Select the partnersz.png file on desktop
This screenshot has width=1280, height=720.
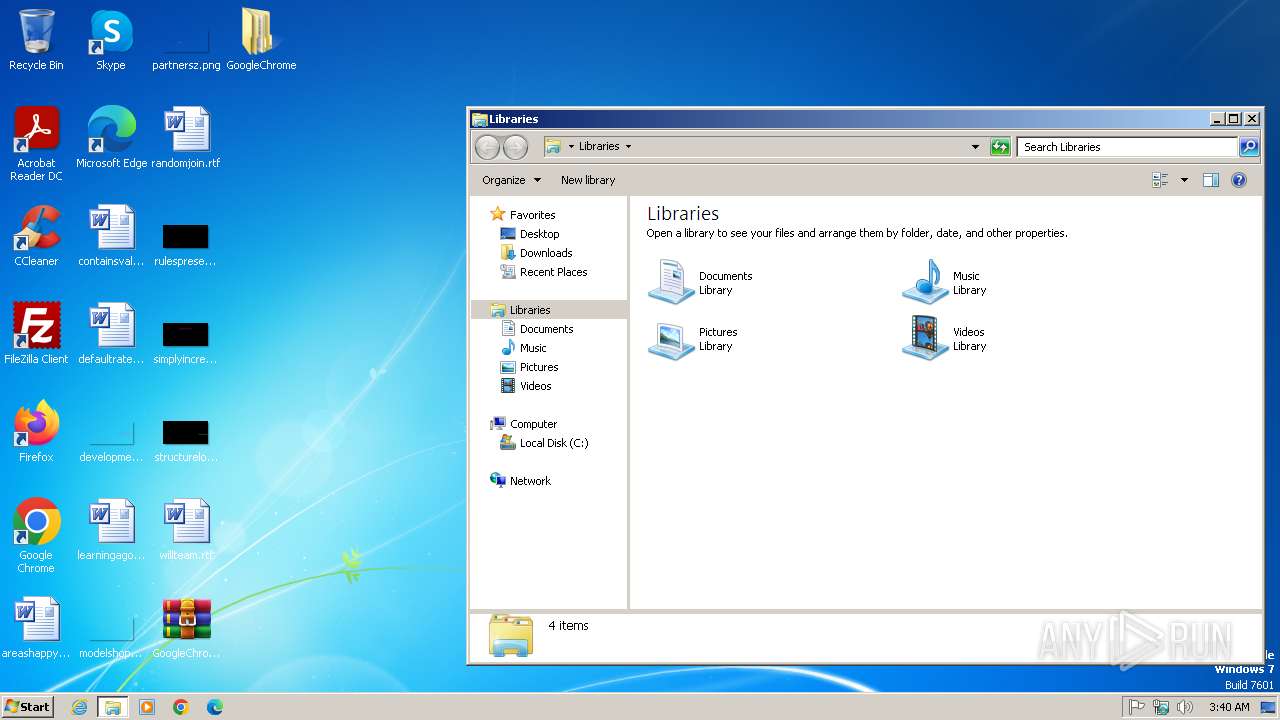pyautogui.click(x=186, y=40)
